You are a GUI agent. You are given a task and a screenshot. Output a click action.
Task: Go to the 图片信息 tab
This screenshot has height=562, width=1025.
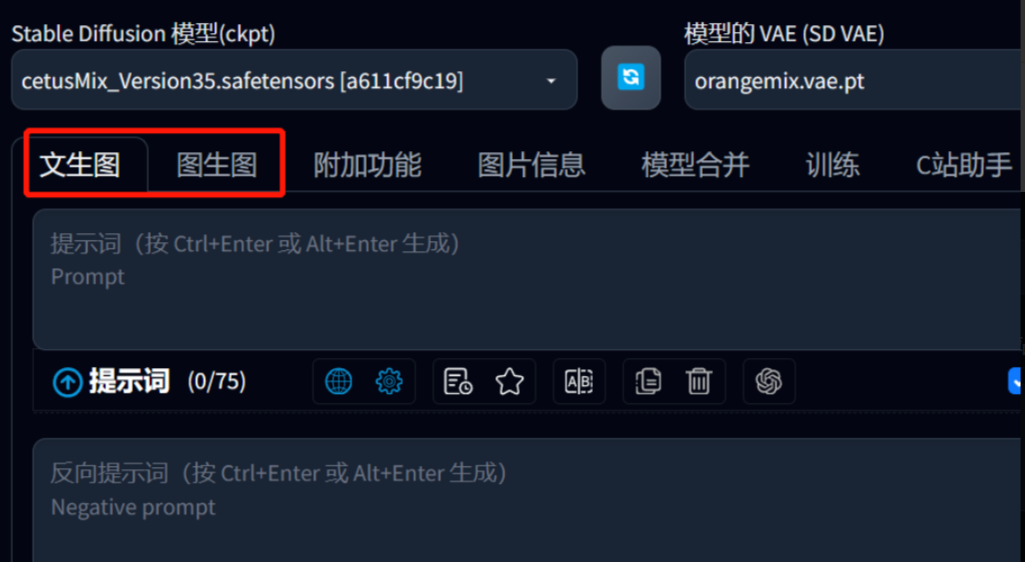pos(531,165)
